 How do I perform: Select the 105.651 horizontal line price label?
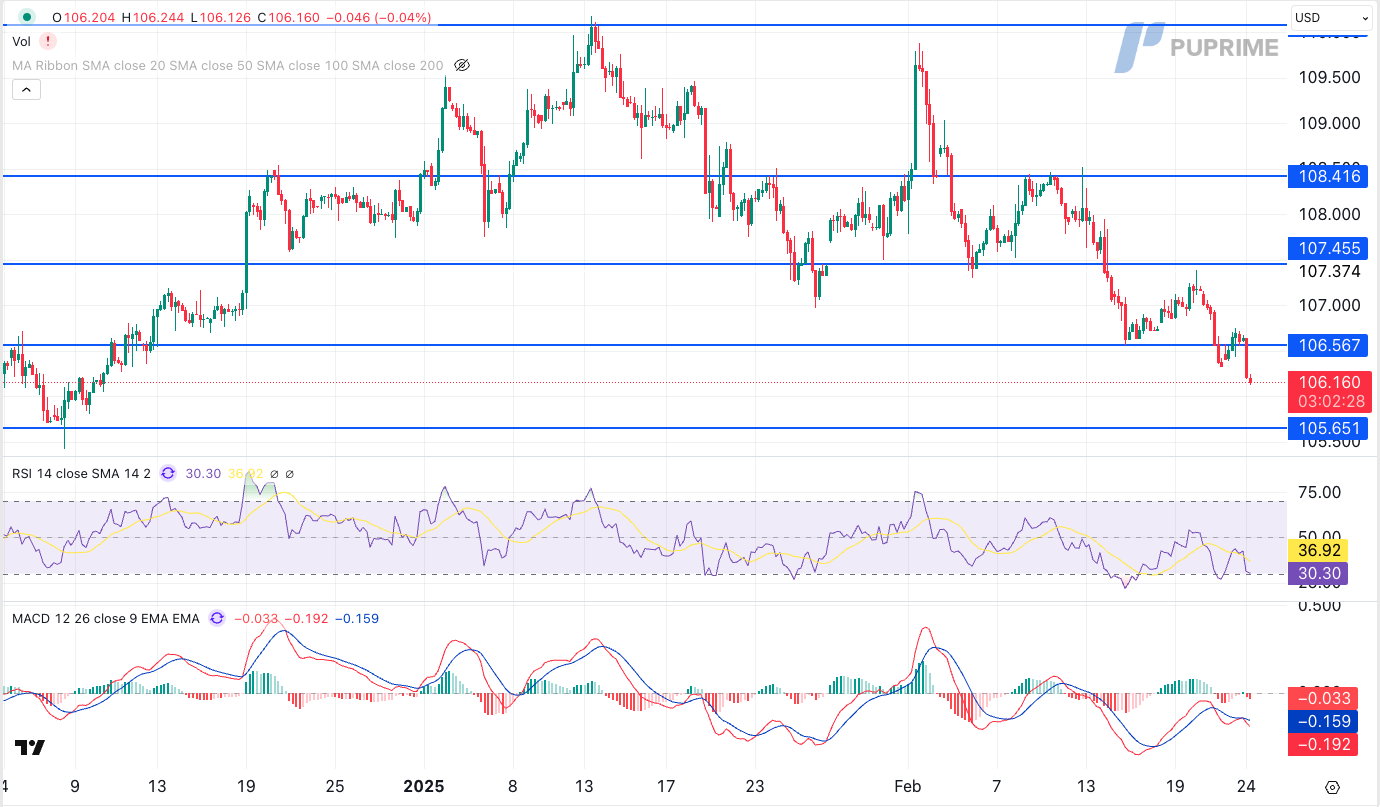(1330, 428)
